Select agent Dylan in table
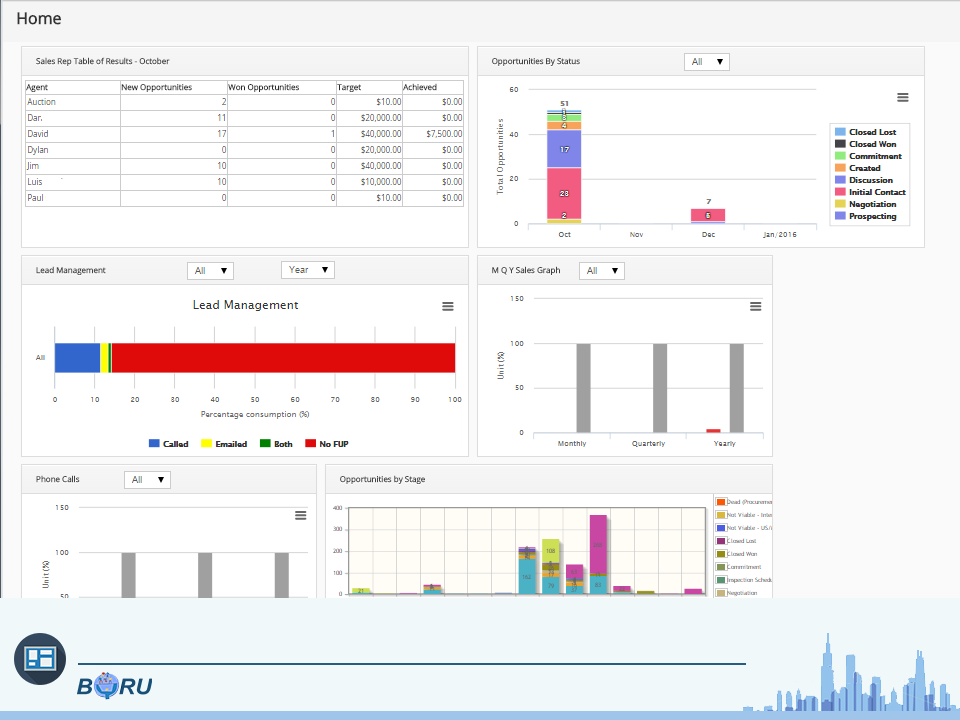The height and width of the screenshot is (720, 960). tap(37, 149)
